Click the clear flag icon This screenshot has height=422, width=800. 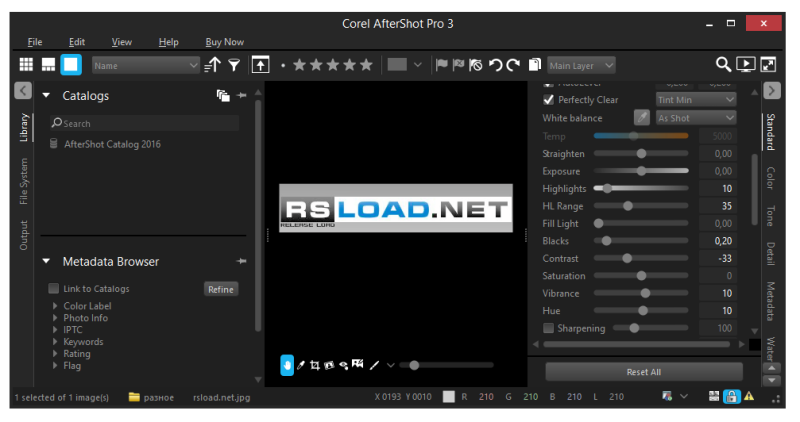coord(476,65)
